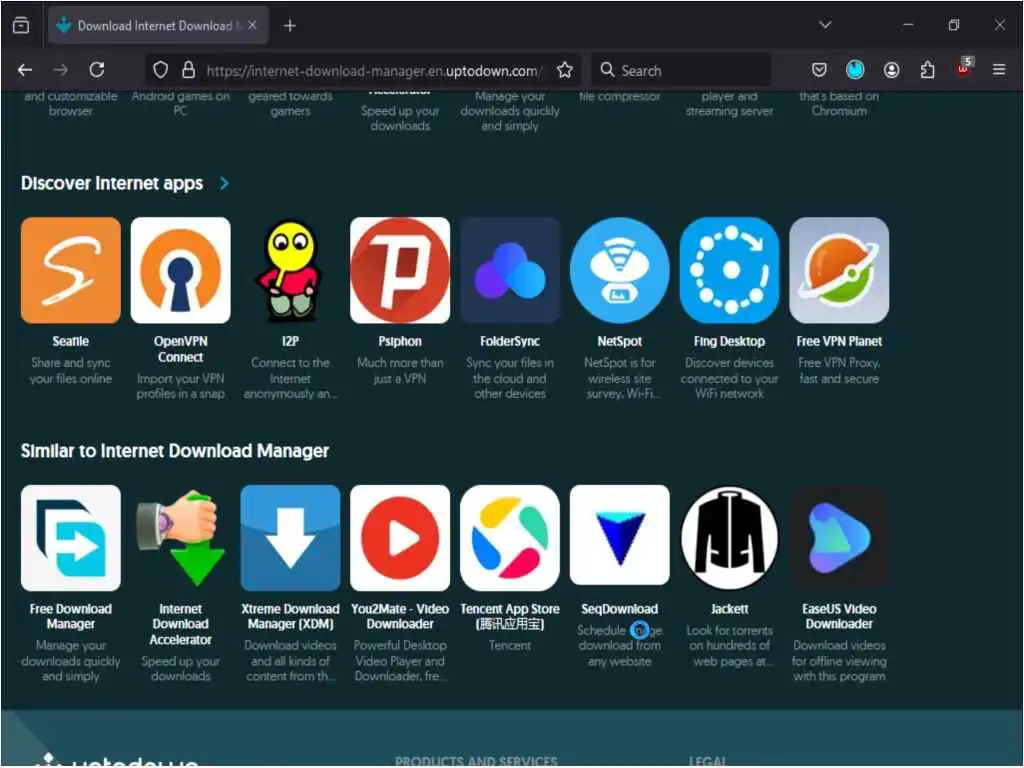Viewport: 1024px width, 768px height.
Task: Reload the current page
Action: (97, 70)
